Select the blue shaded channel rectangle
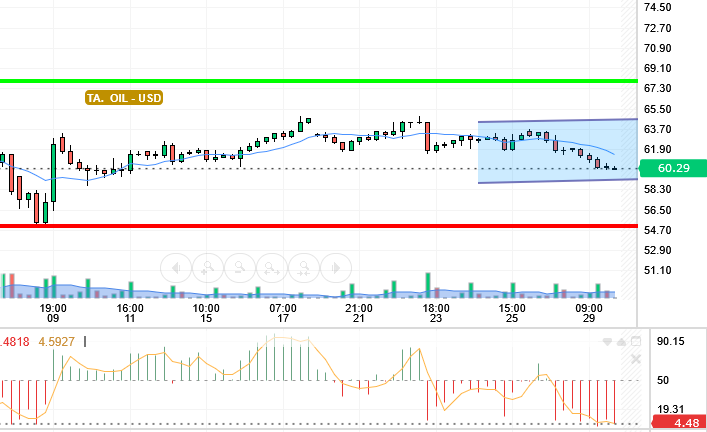The height and width of the screenshot is (432, 707). click(558, 152)
